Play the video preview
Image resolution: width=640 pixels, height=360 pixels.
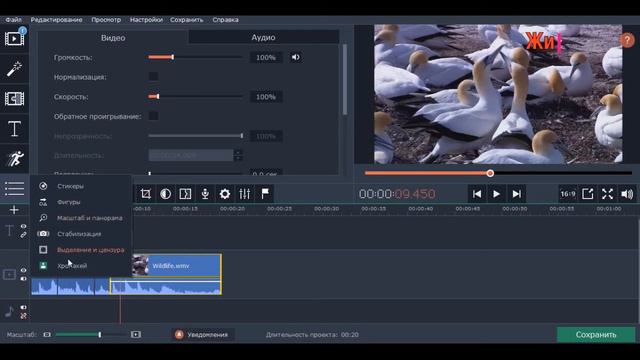[496, 194]
